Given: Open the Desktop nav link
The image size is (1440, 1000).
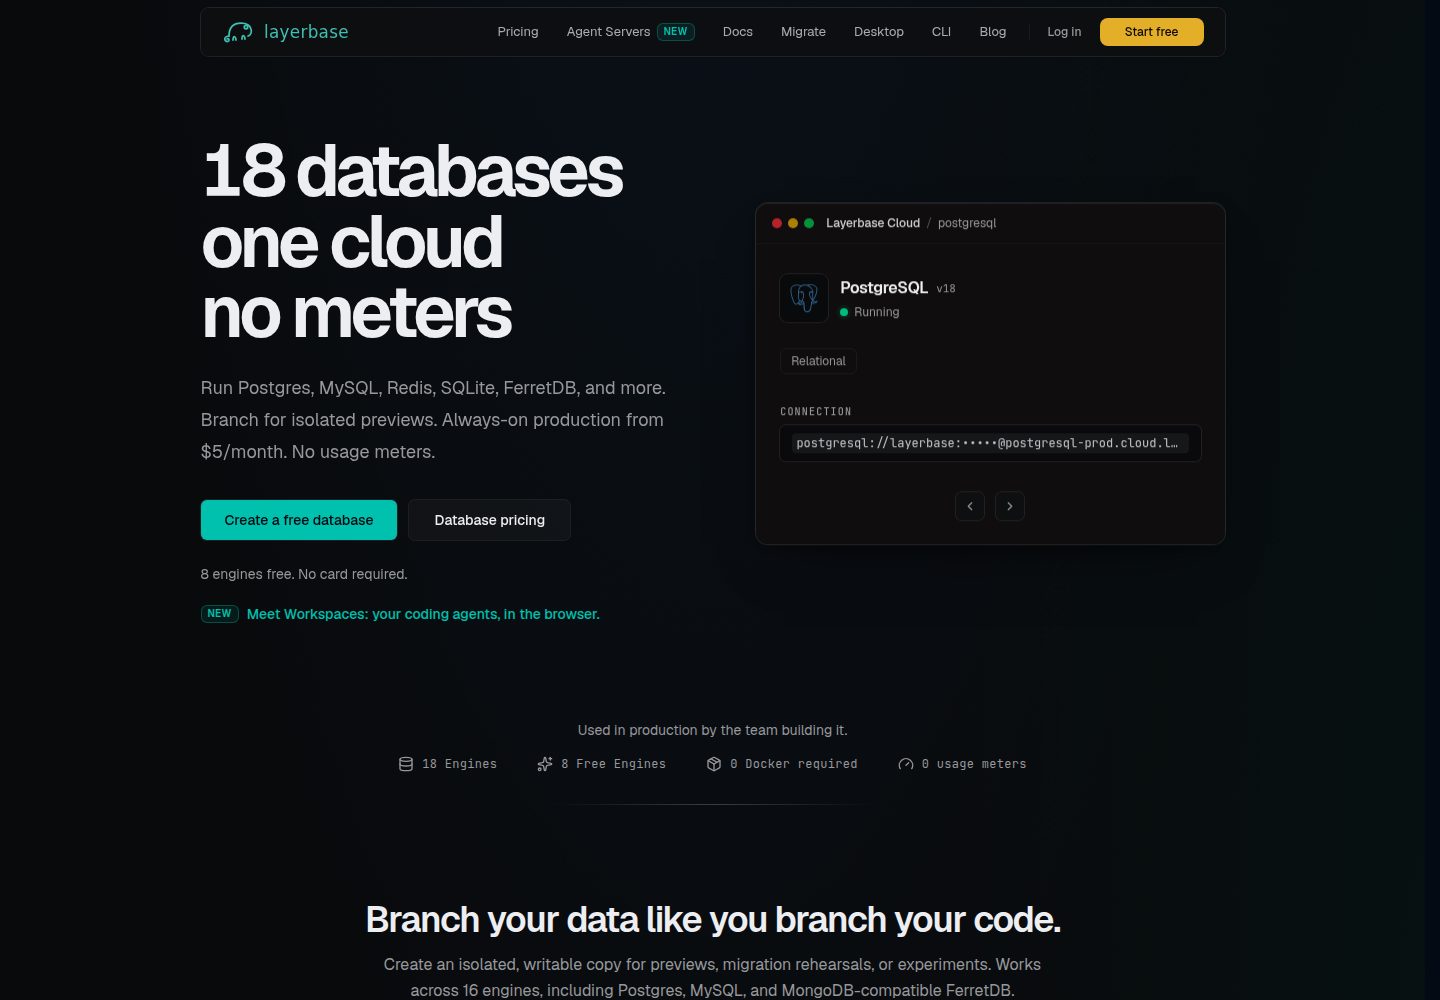Looking at the screenshot, I should click(x=879, y=32).
